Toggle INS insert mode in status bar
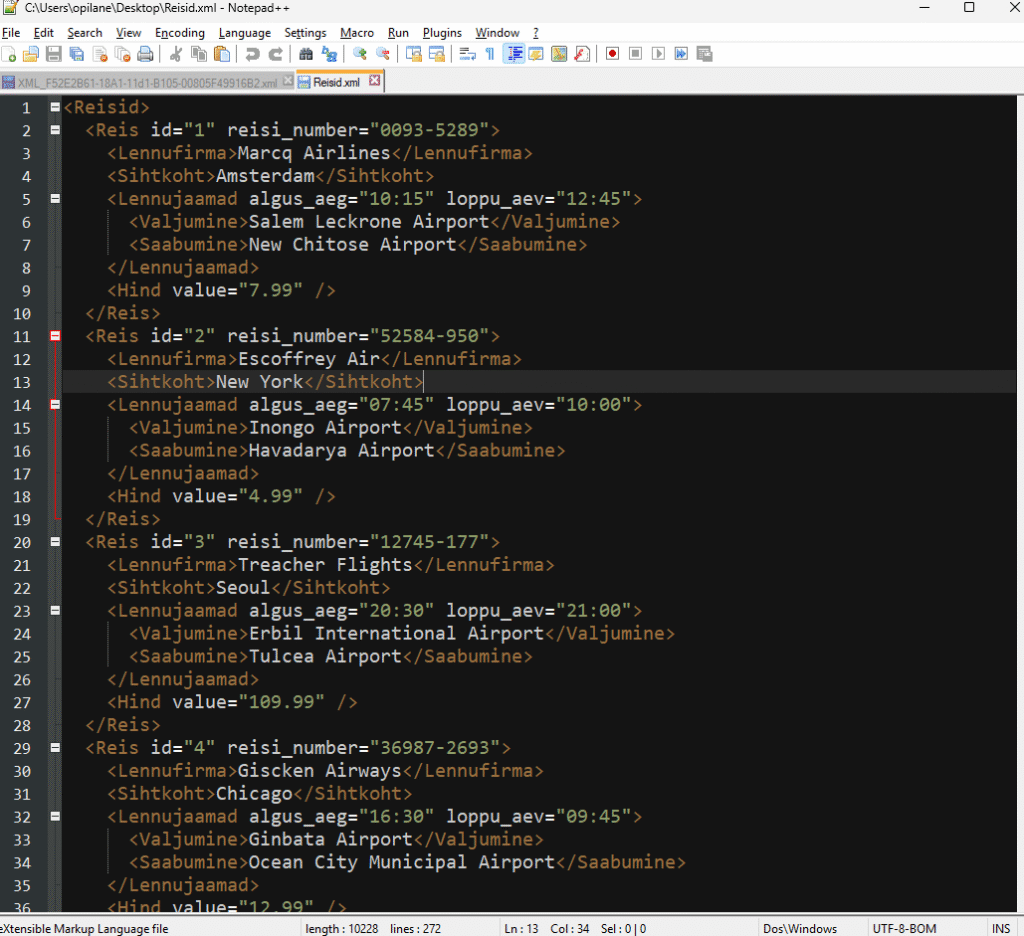The image size is (1024, 936). tap(1000, 929)
